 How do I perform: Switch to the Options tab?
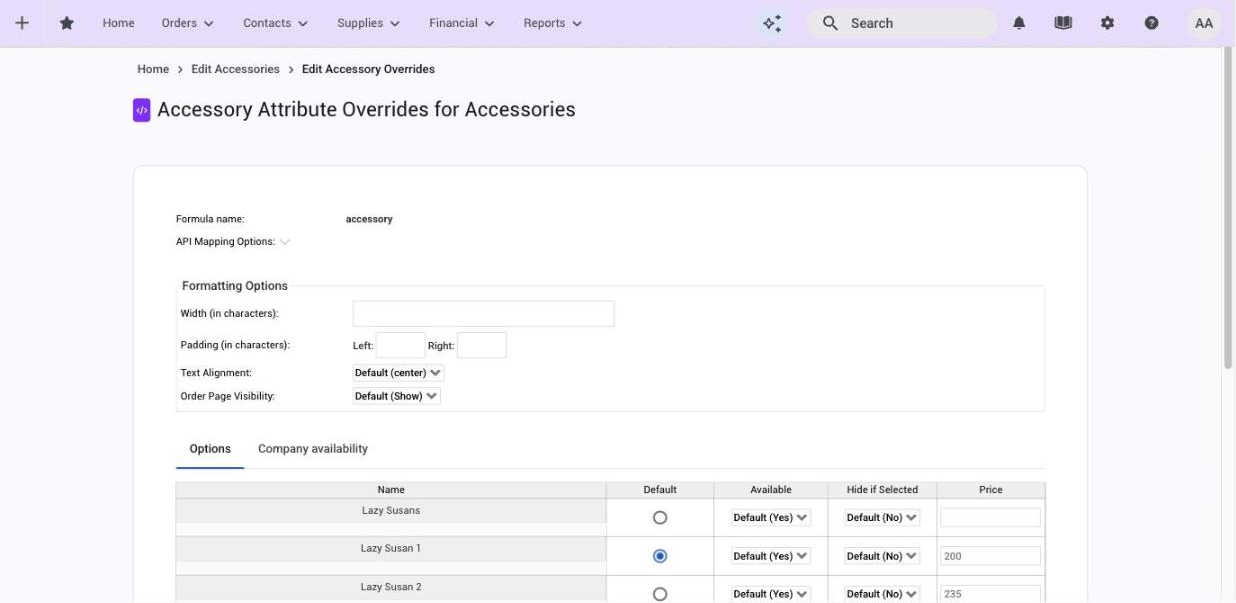point(210,449)
